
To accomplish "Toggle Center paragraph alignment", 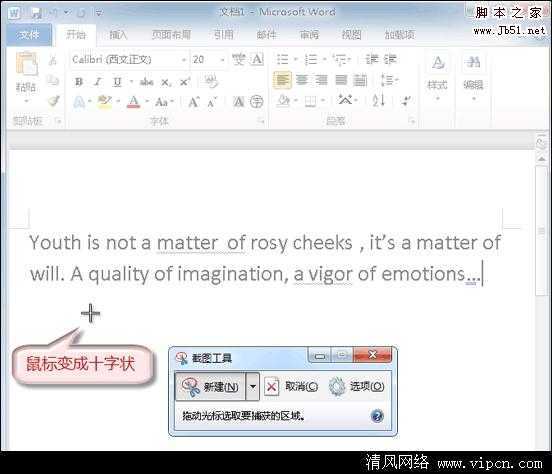I will pyautogui.click(x=302, y=80).
